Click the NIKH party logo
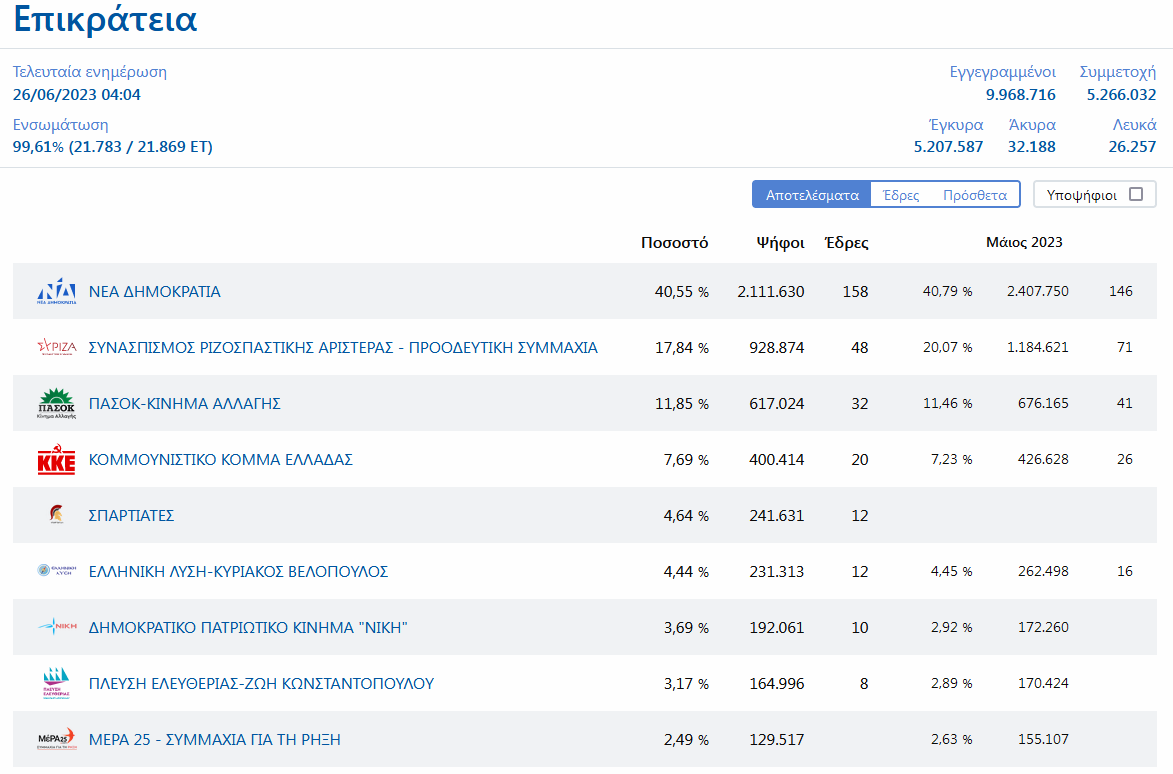 tap(56, 627)
